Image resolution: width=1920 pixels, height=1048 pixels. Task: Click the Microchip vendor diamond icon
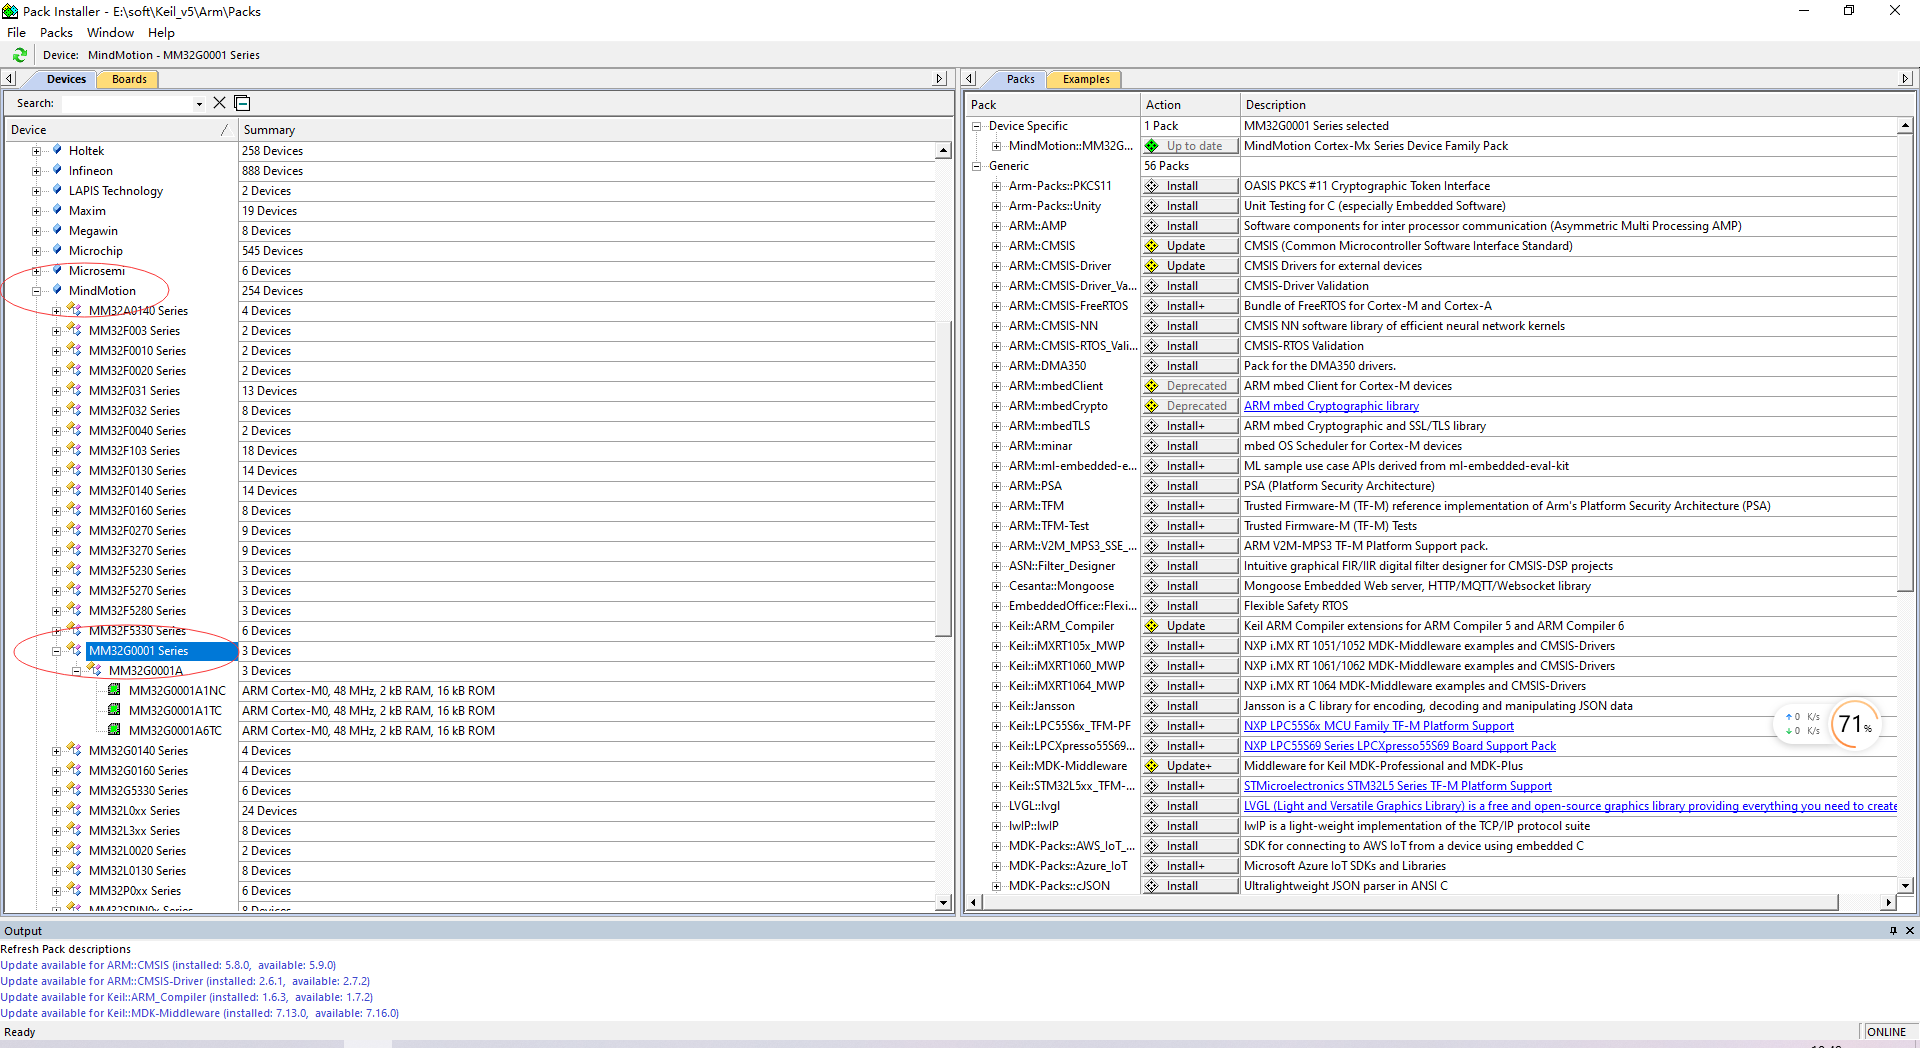point(57,250)
